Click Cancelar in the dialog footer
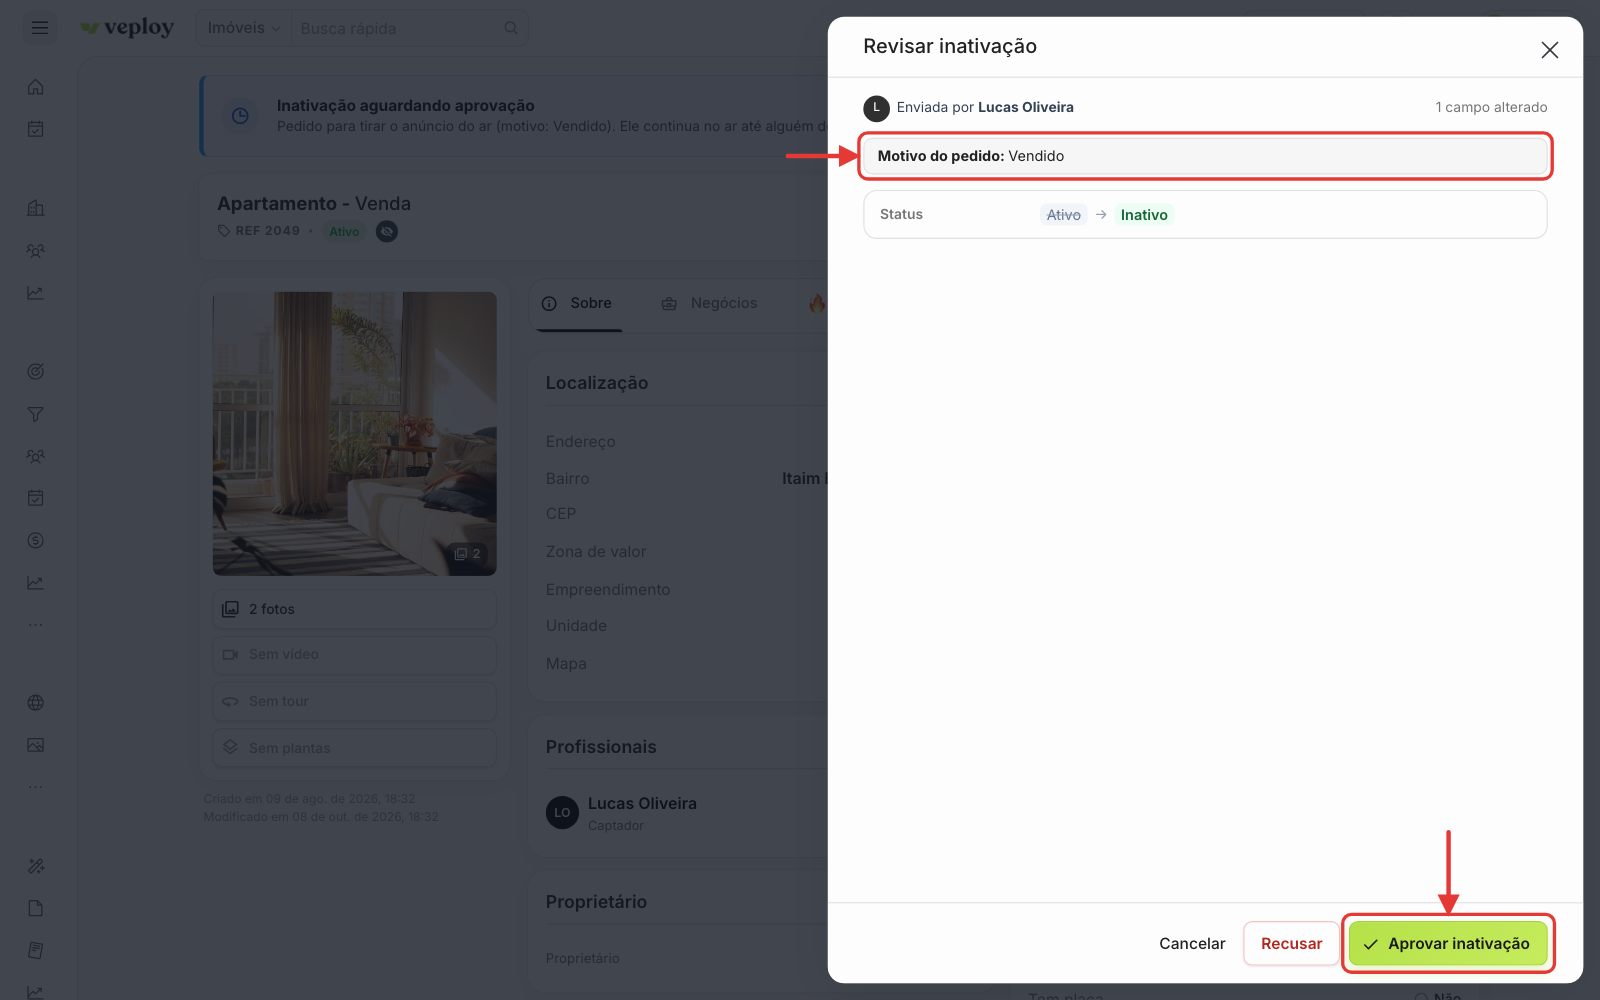The height and width of the screenshot is (1000, 1600). [x=1192, y=944]
